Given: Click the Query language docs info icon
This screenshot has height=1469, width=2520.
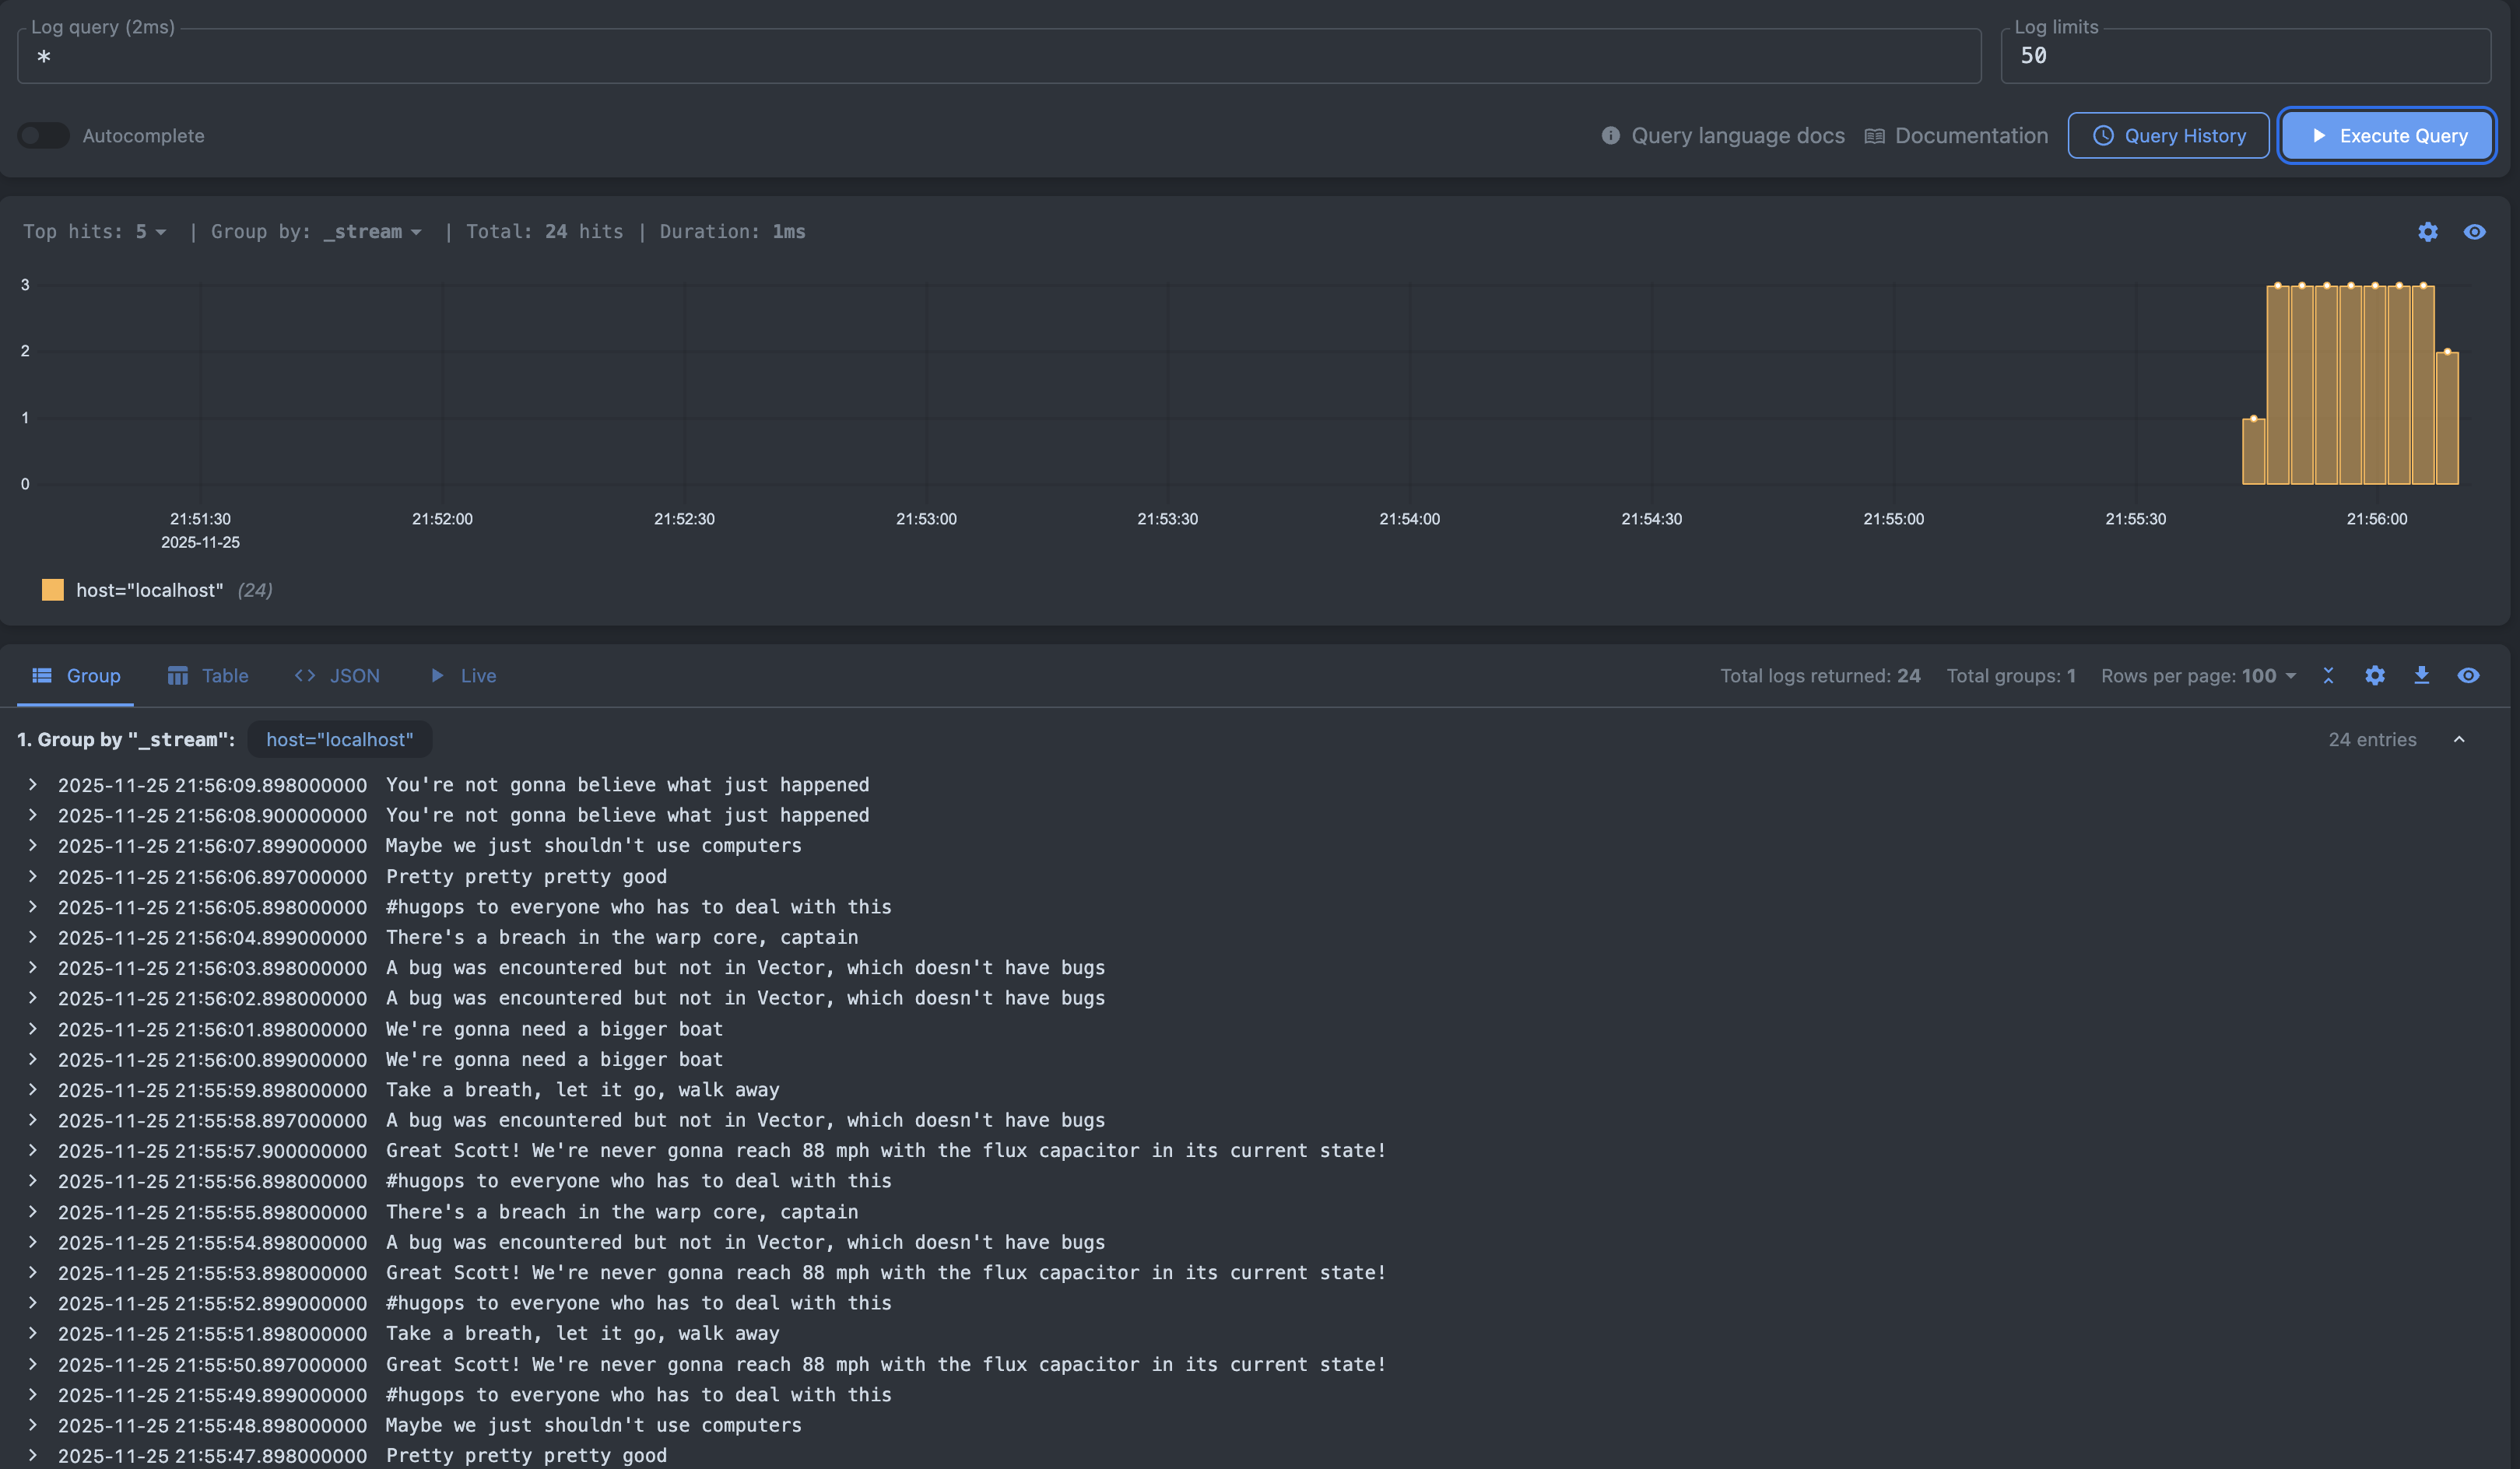Looking at the screenshot, I should [1610, 135].
